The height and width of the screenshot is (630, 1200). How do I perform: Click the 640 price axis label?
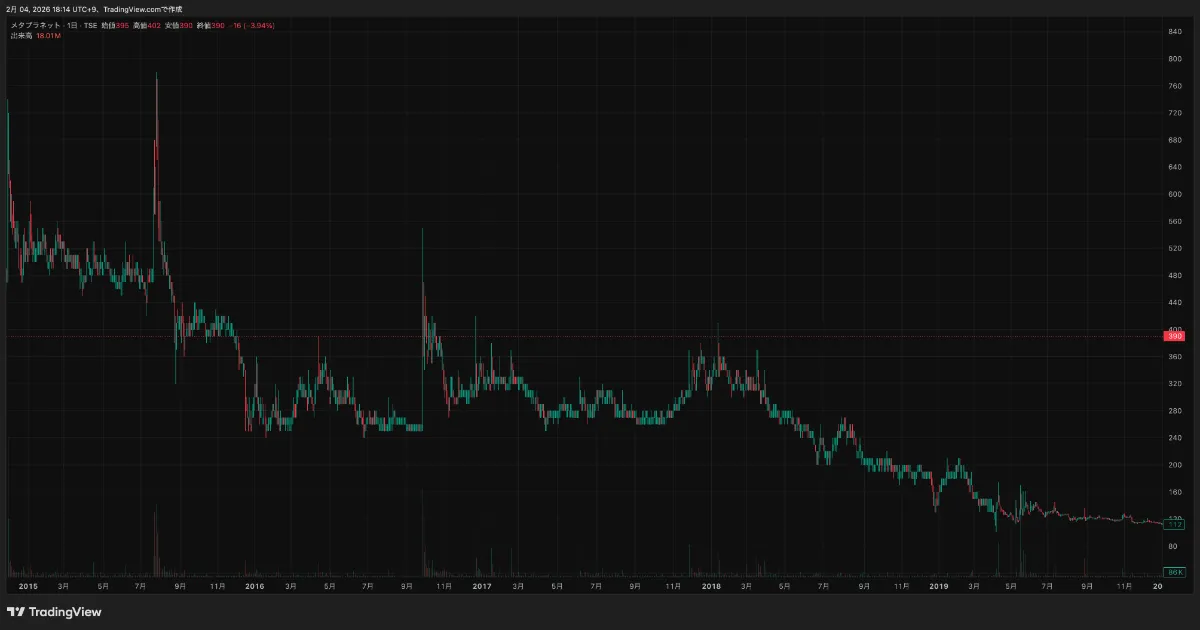[1176, 167]
